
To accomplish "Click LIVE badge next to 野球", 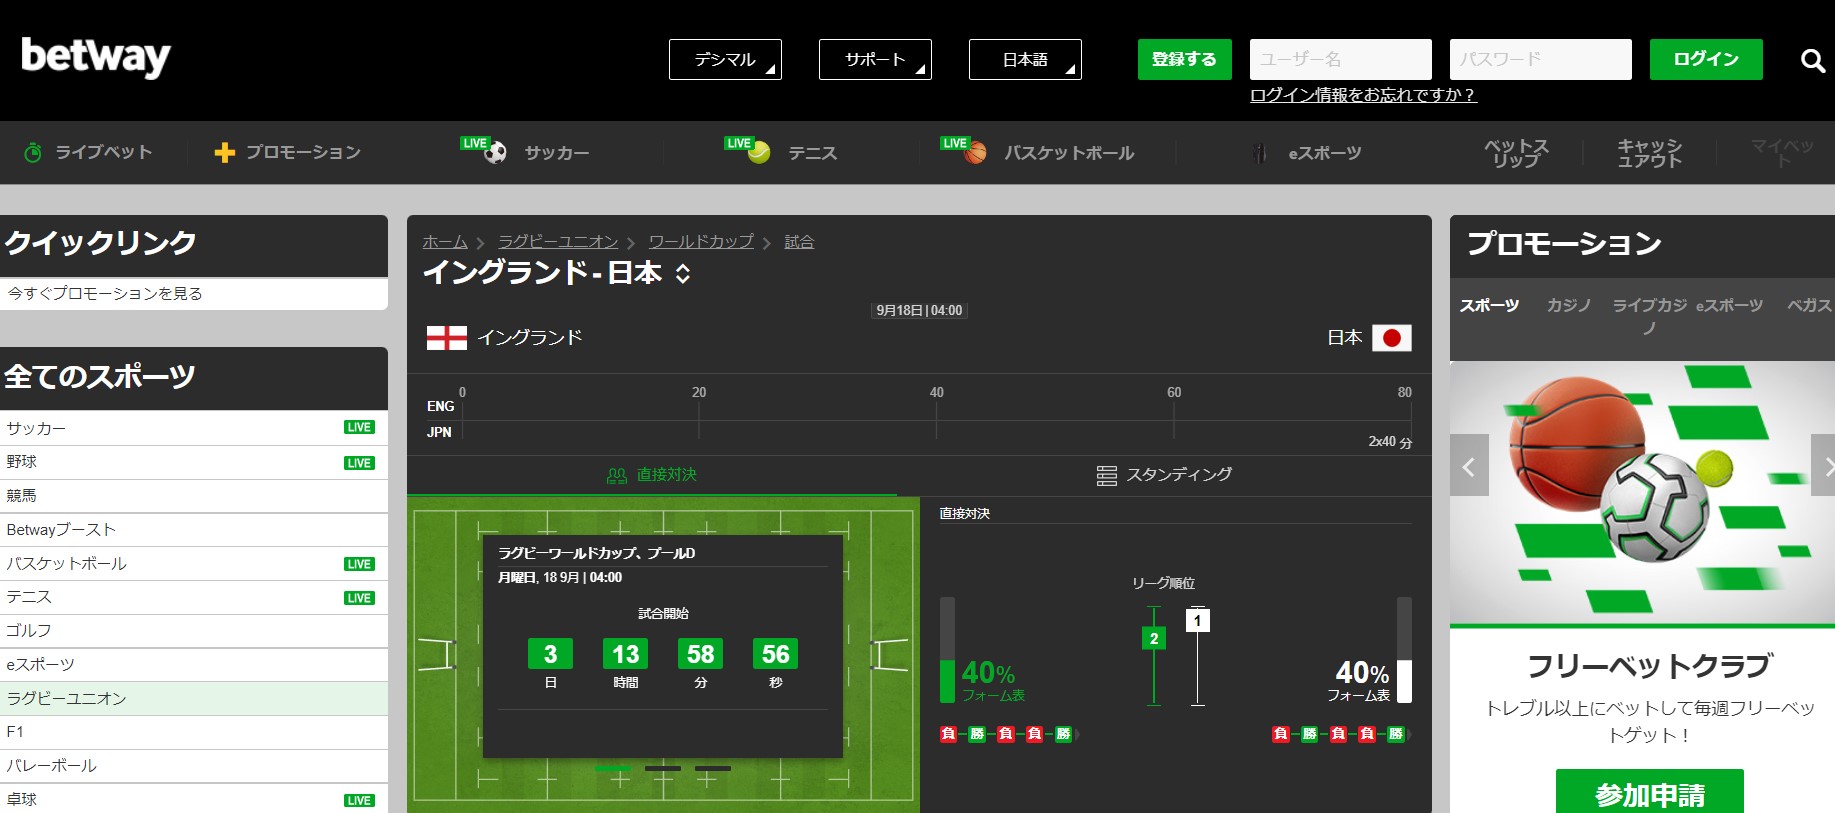I will pos(359,463).
